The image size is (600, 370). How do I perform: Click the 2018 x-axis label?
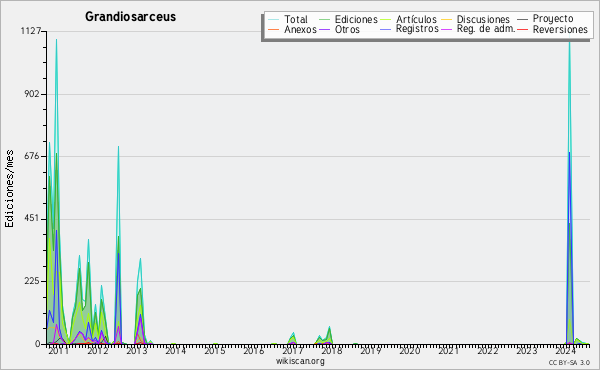(332, 351)
